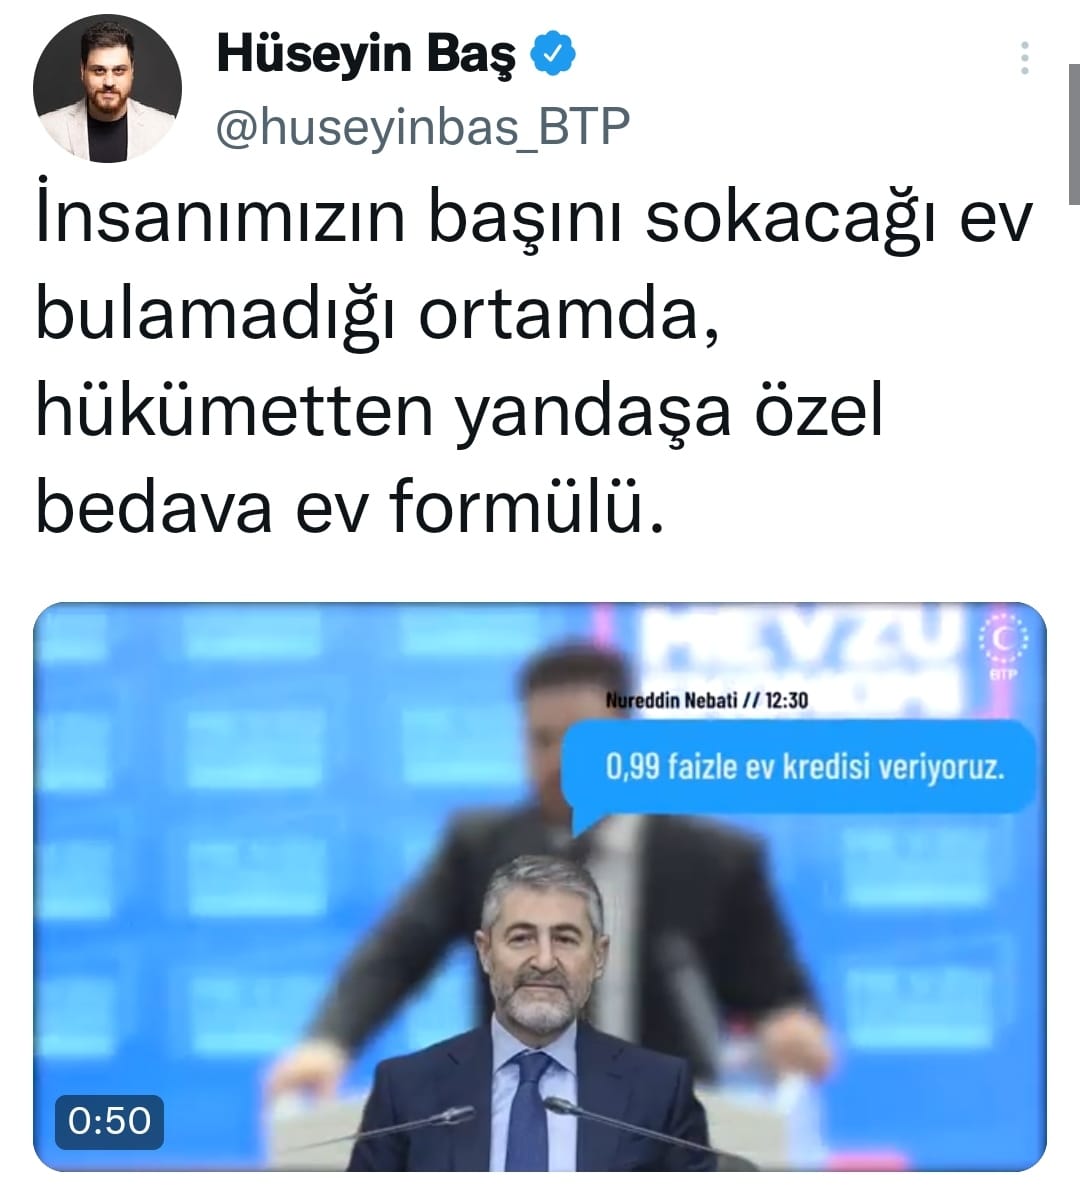Click the blue verified badge

click(x=553, y=53)
